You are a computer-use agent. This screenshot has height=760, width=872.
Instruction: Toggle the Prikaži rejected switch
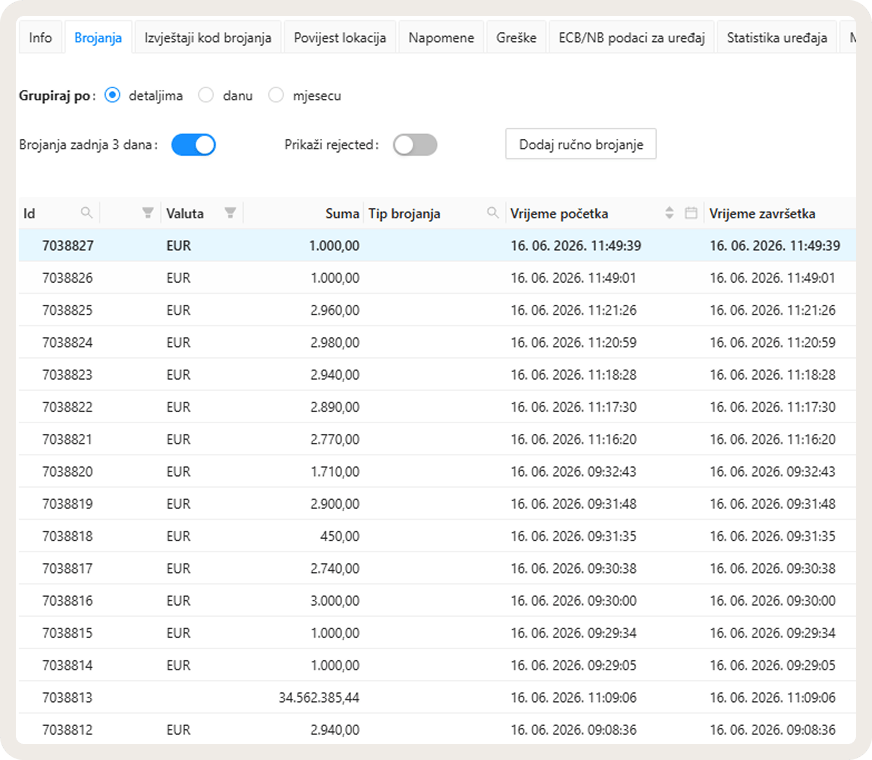tap(415, 145)
